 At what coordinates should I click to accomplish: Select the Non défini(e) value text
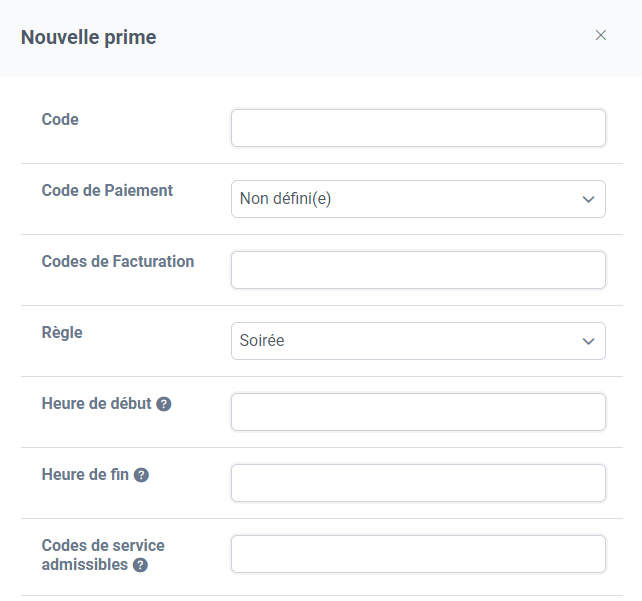(x=285, y=199)
